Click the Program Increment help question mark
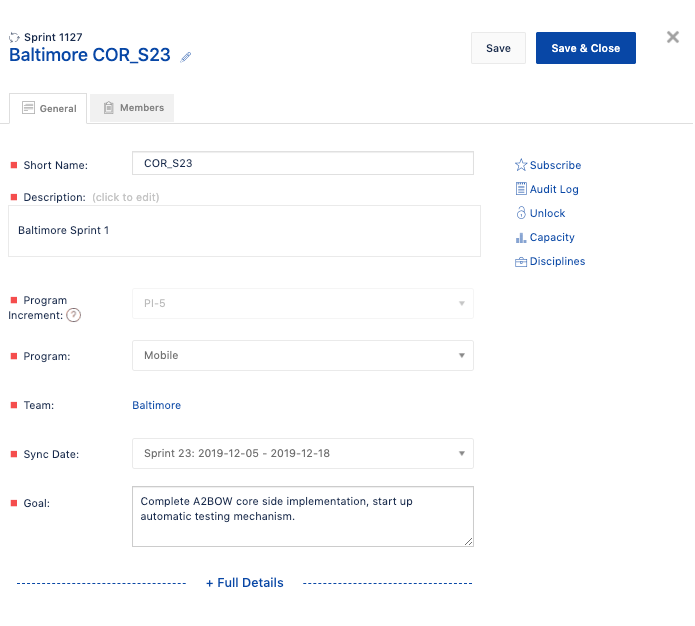 pyautogui.click(x=74, y=315)
